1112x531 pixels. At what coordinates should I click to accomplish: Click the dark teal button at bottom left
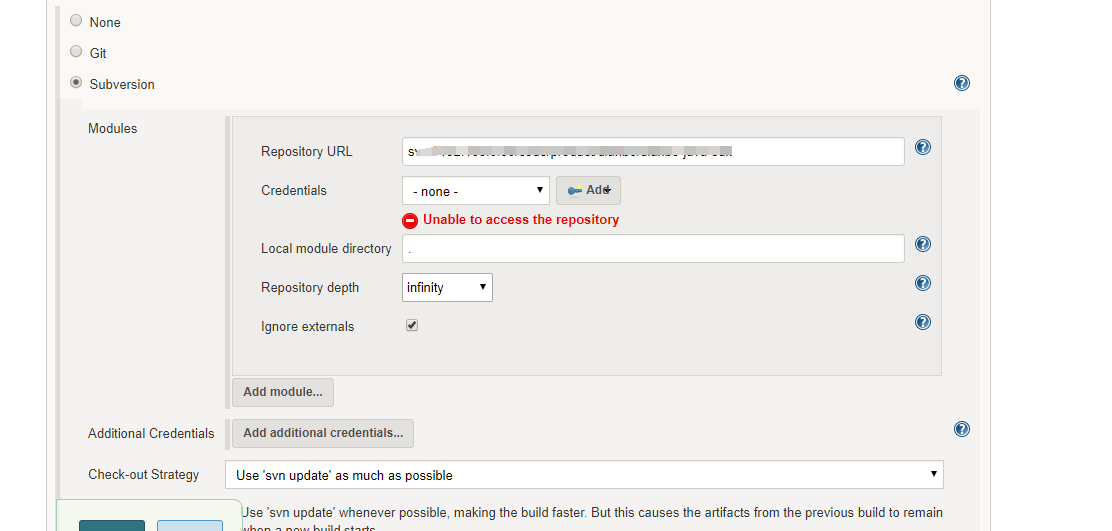pos(111,525)
